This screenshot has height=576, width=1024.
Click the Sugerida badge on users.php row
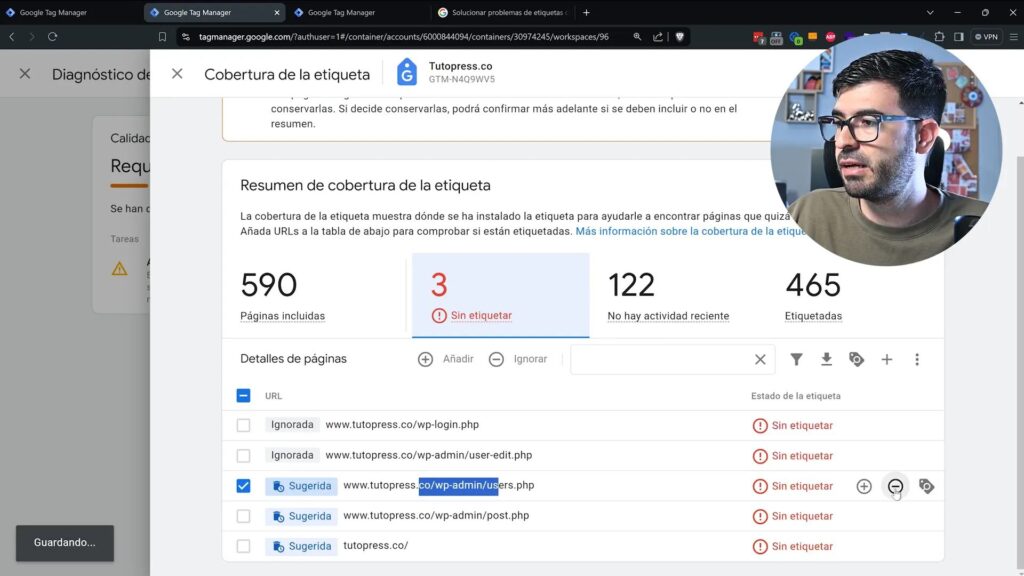tap(302, 486)
